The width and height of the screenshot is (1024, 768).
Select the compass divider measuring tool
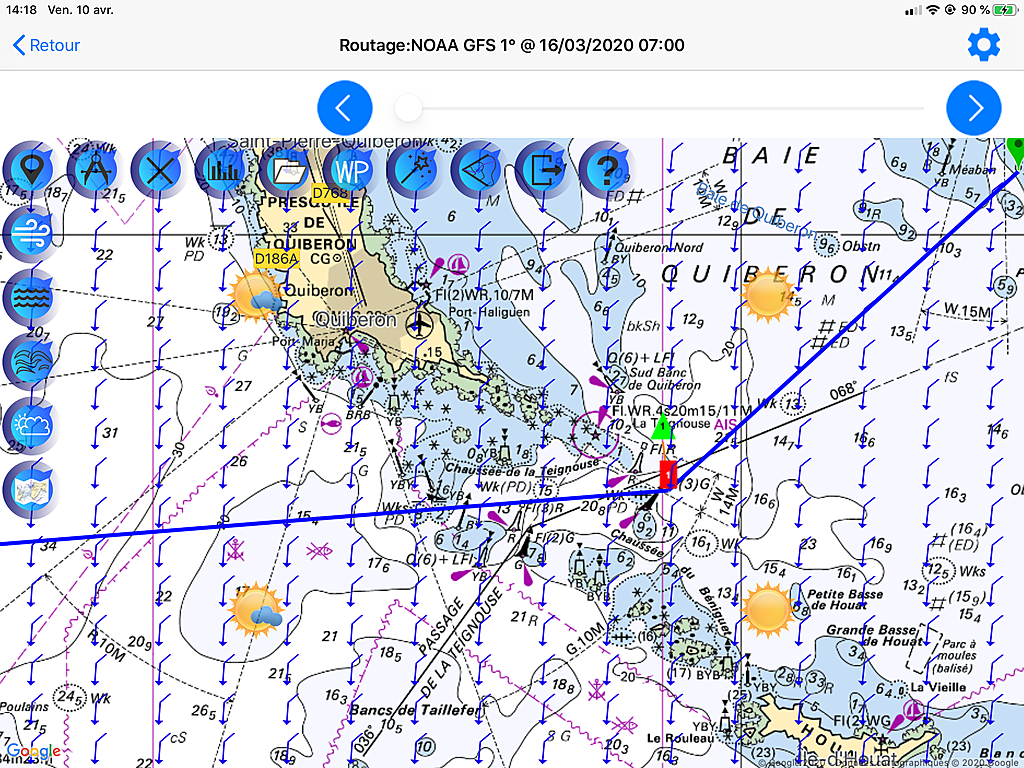click(95, 170)
